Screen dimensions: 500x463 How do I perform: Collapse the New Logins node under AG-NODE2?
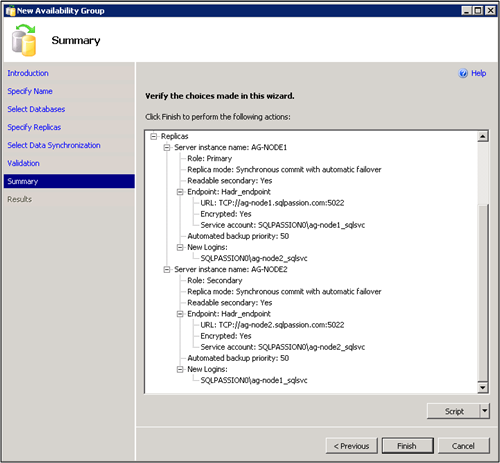pyautogui.click(x=180, y=369)
